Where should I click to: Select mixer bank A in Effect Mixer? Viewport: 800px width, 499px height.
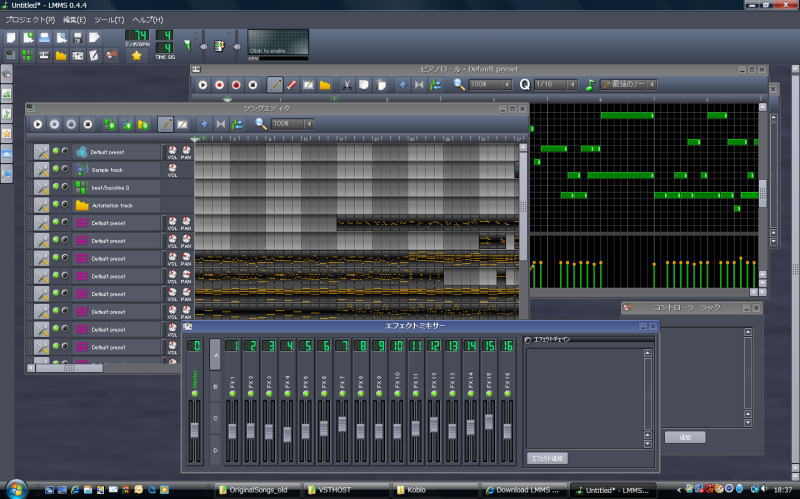(215, 355)
